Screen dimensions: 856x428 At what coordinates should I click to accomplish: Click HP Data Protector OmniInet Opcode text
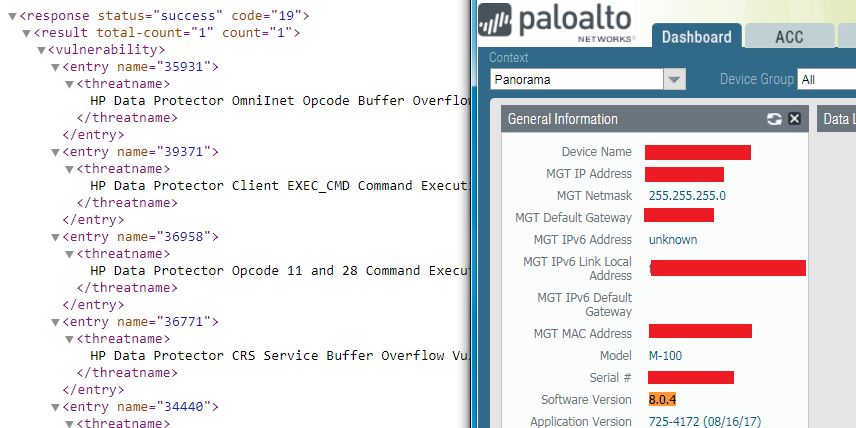281,101
